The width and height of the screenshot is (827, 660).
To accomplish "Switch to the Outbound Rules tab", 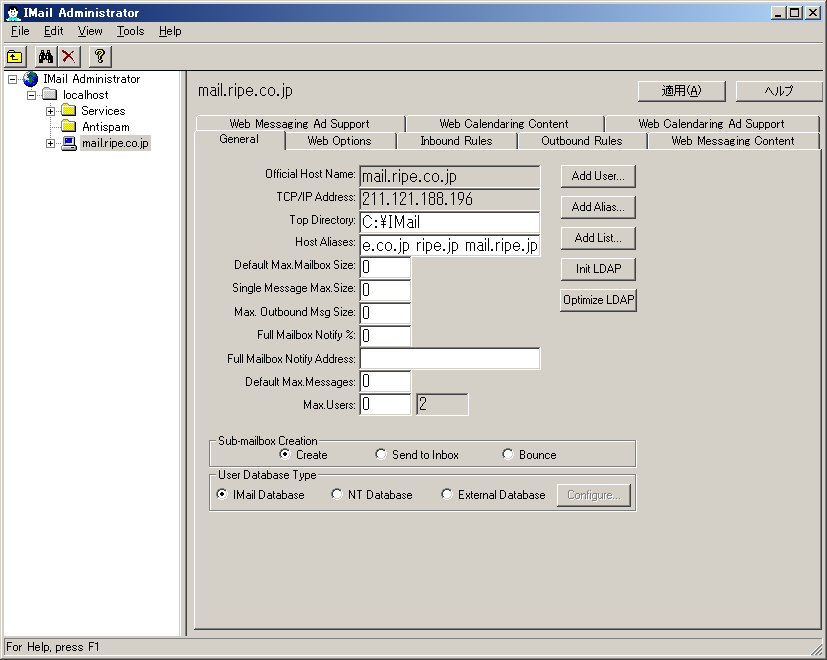I will tap(582, 141).
